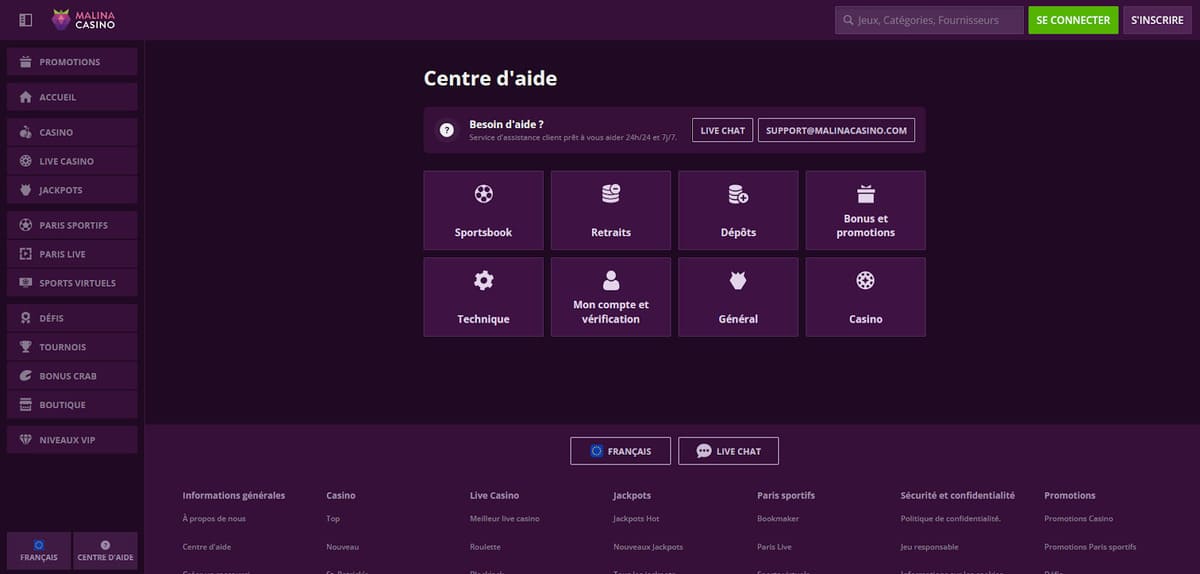Open the Technique gear help category
This screenshot has width=1200, height=574.
point(483,297)
